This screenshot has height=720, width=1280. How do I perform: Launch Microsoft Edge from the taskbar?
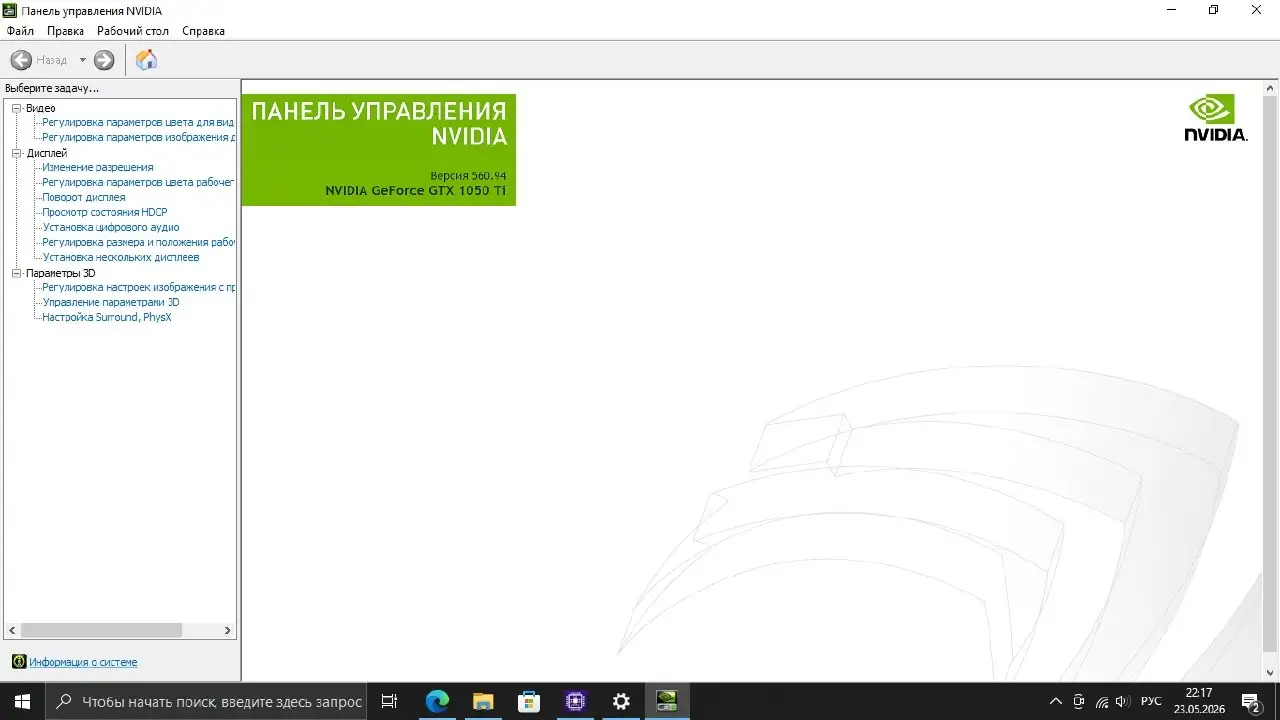point(437,702)
